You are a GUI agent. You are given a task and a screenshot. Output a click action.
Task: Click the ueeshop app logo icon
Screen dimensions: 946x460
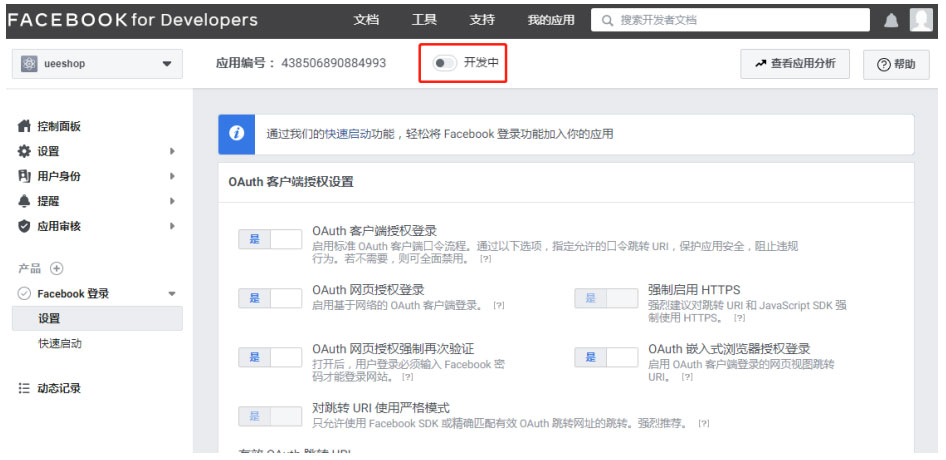tap(29, 64)
